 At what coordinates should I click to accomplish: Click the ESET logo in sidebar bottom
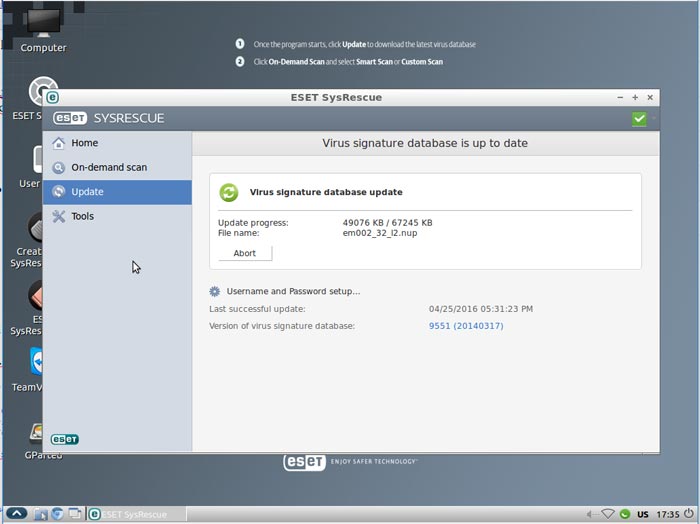(65, 440)
